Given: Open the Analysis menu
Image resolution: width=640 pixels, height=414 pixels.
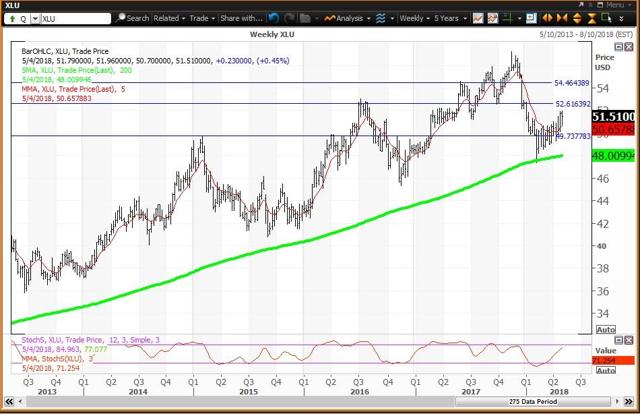Looking at the screenshot, I should [x=347, y=18].
